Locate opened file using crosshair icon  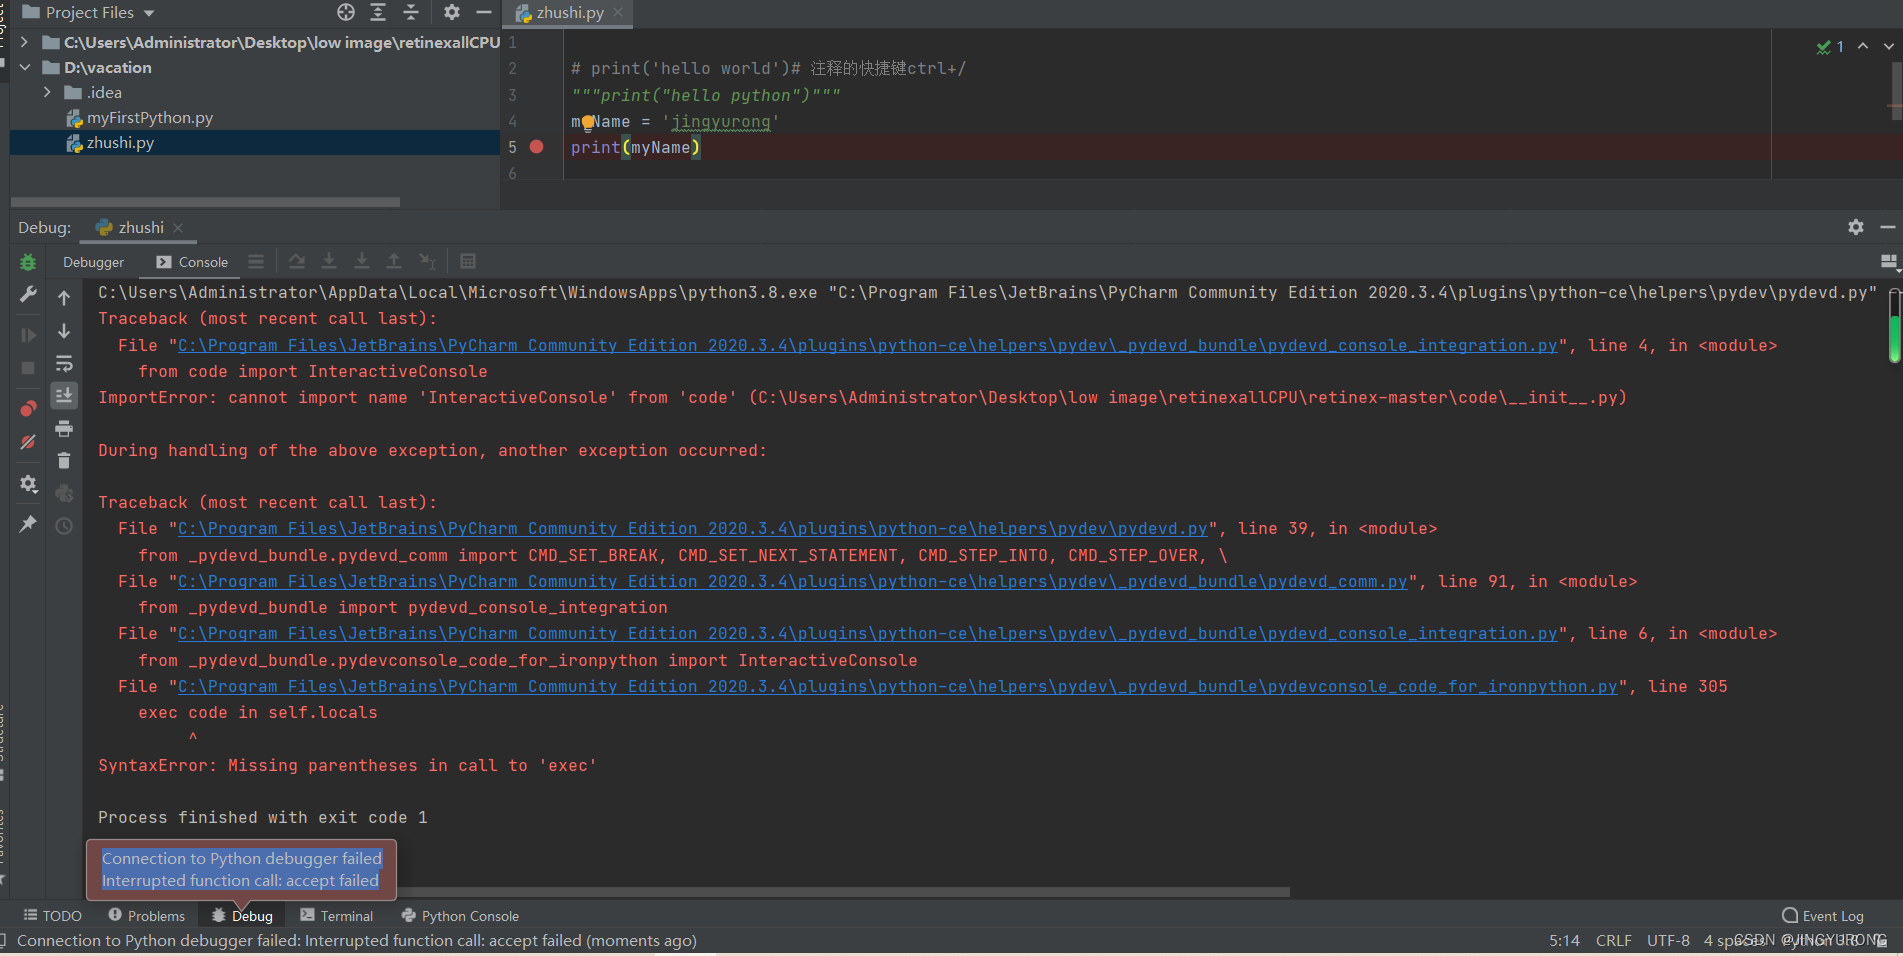(345, 12)
